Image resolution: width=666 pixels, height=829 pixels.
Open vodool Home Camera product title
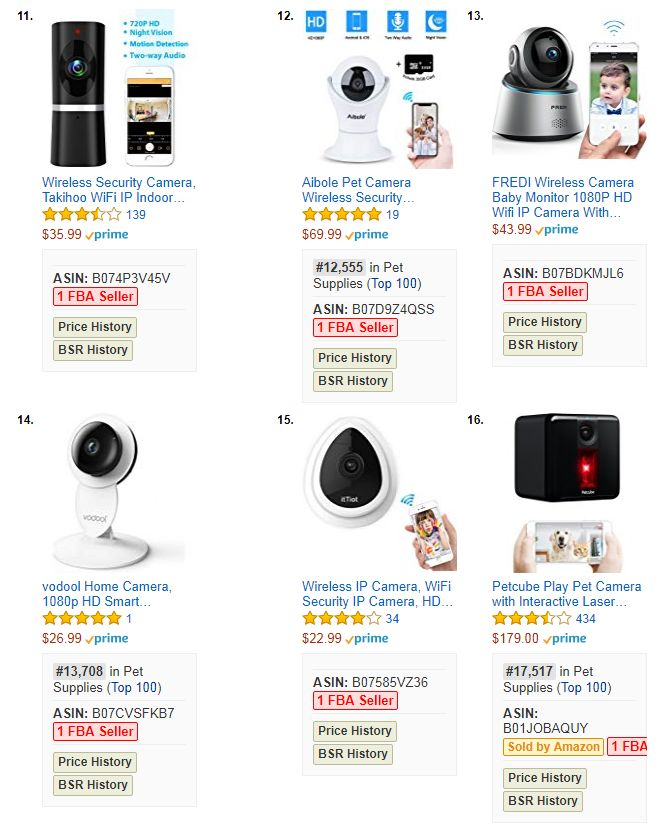pyautogui.click(x=107, y=594)
